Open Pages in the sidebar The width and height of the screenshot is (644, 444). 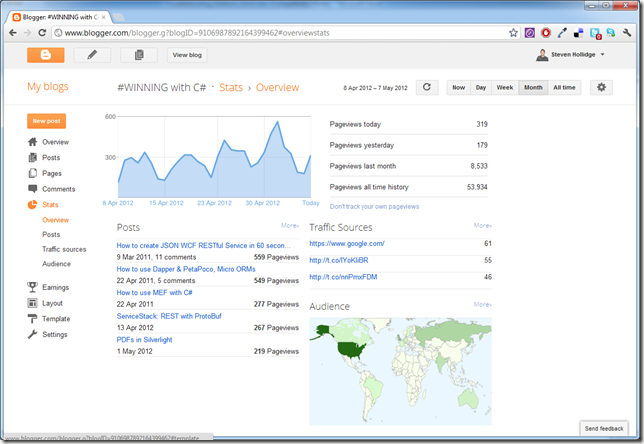pos(52,173)
